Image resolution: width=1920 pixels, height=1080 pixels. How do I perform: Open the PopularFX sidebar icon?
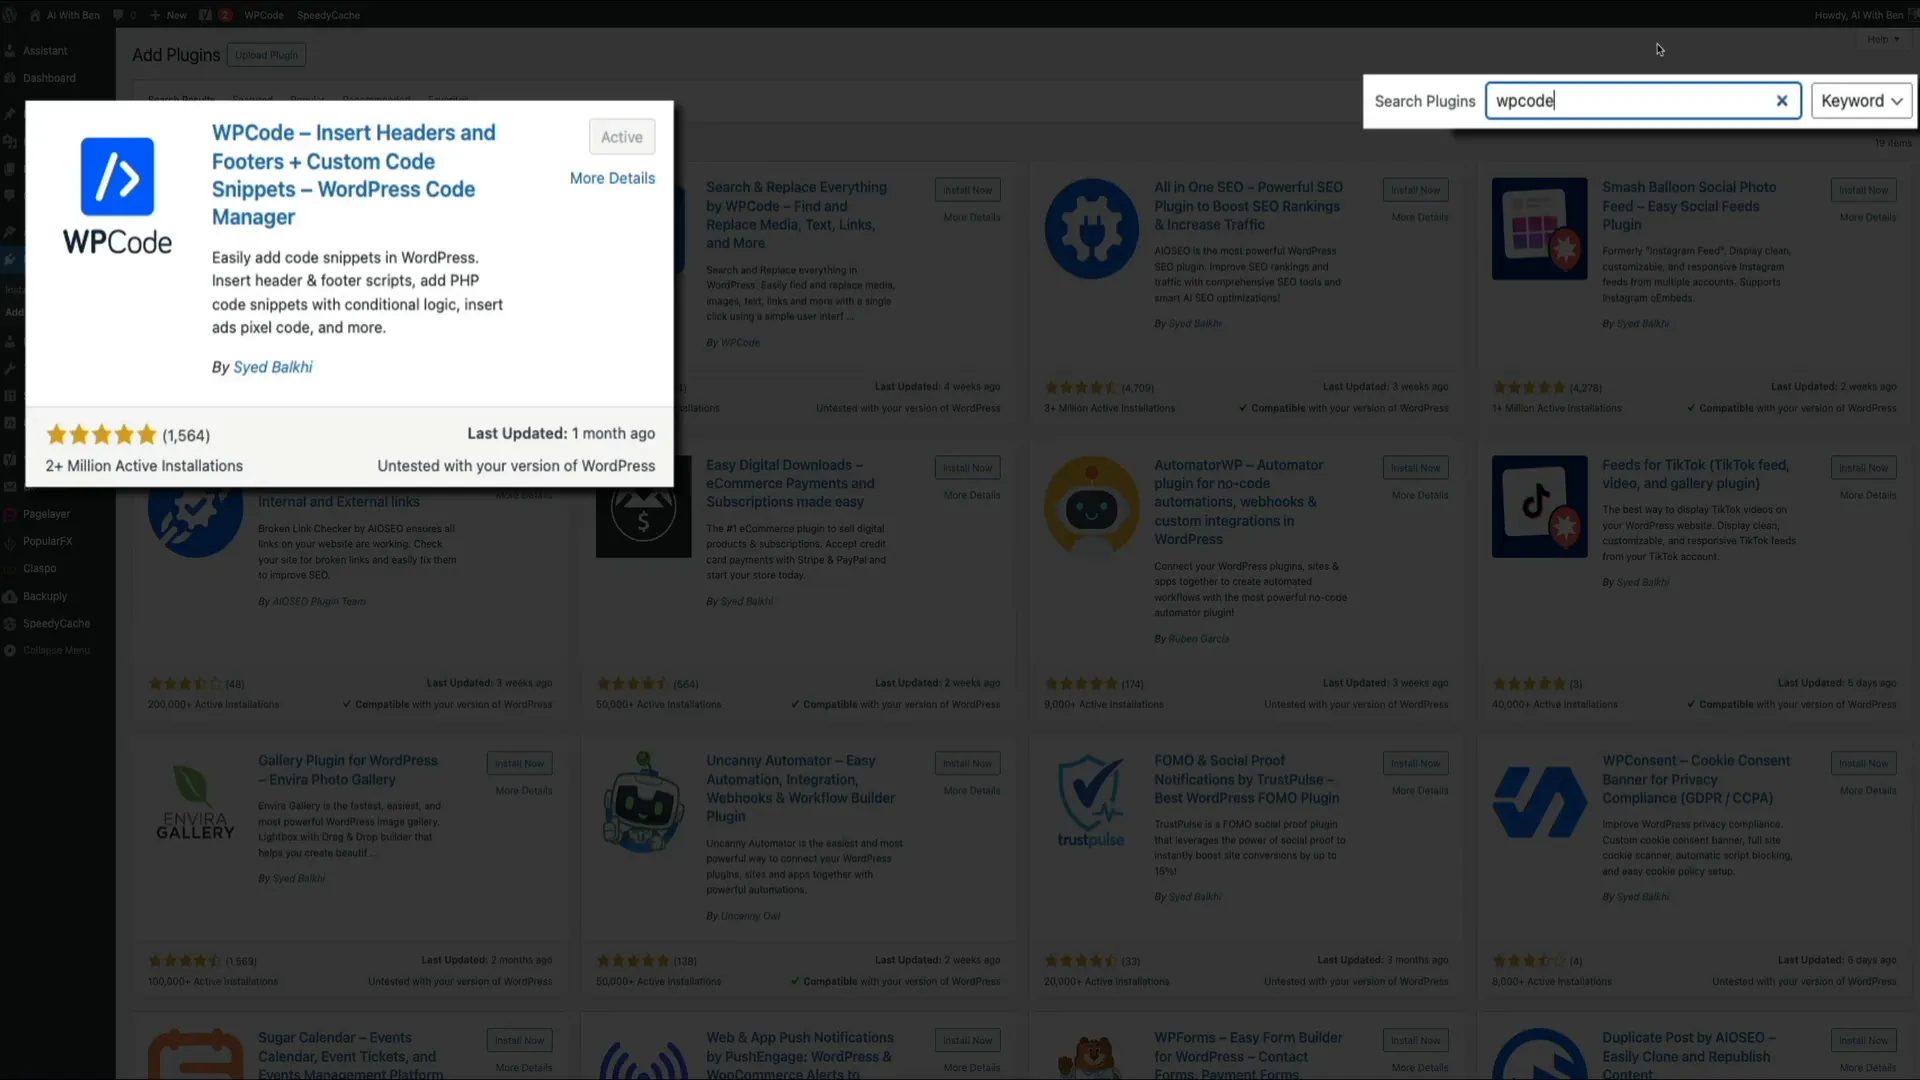coord(10,541)
